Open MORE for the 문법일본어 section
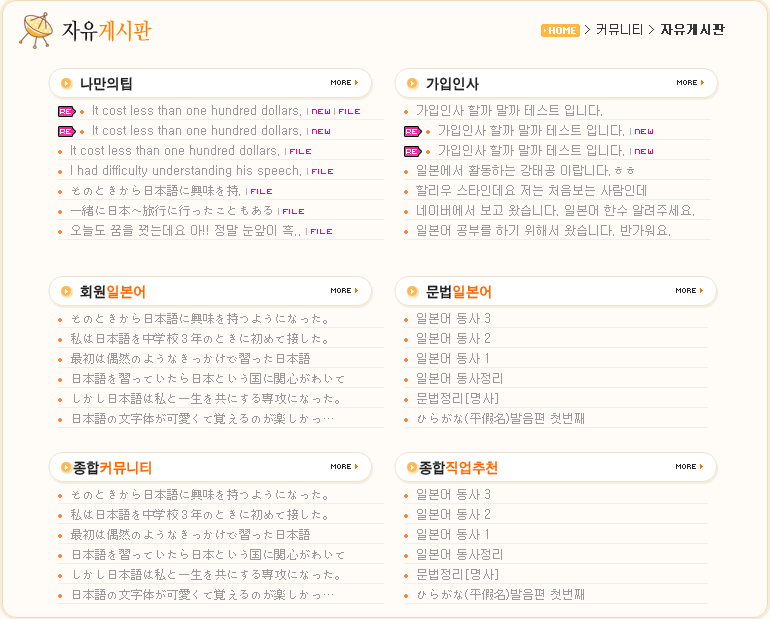770x619 pixels. [690, 291]
